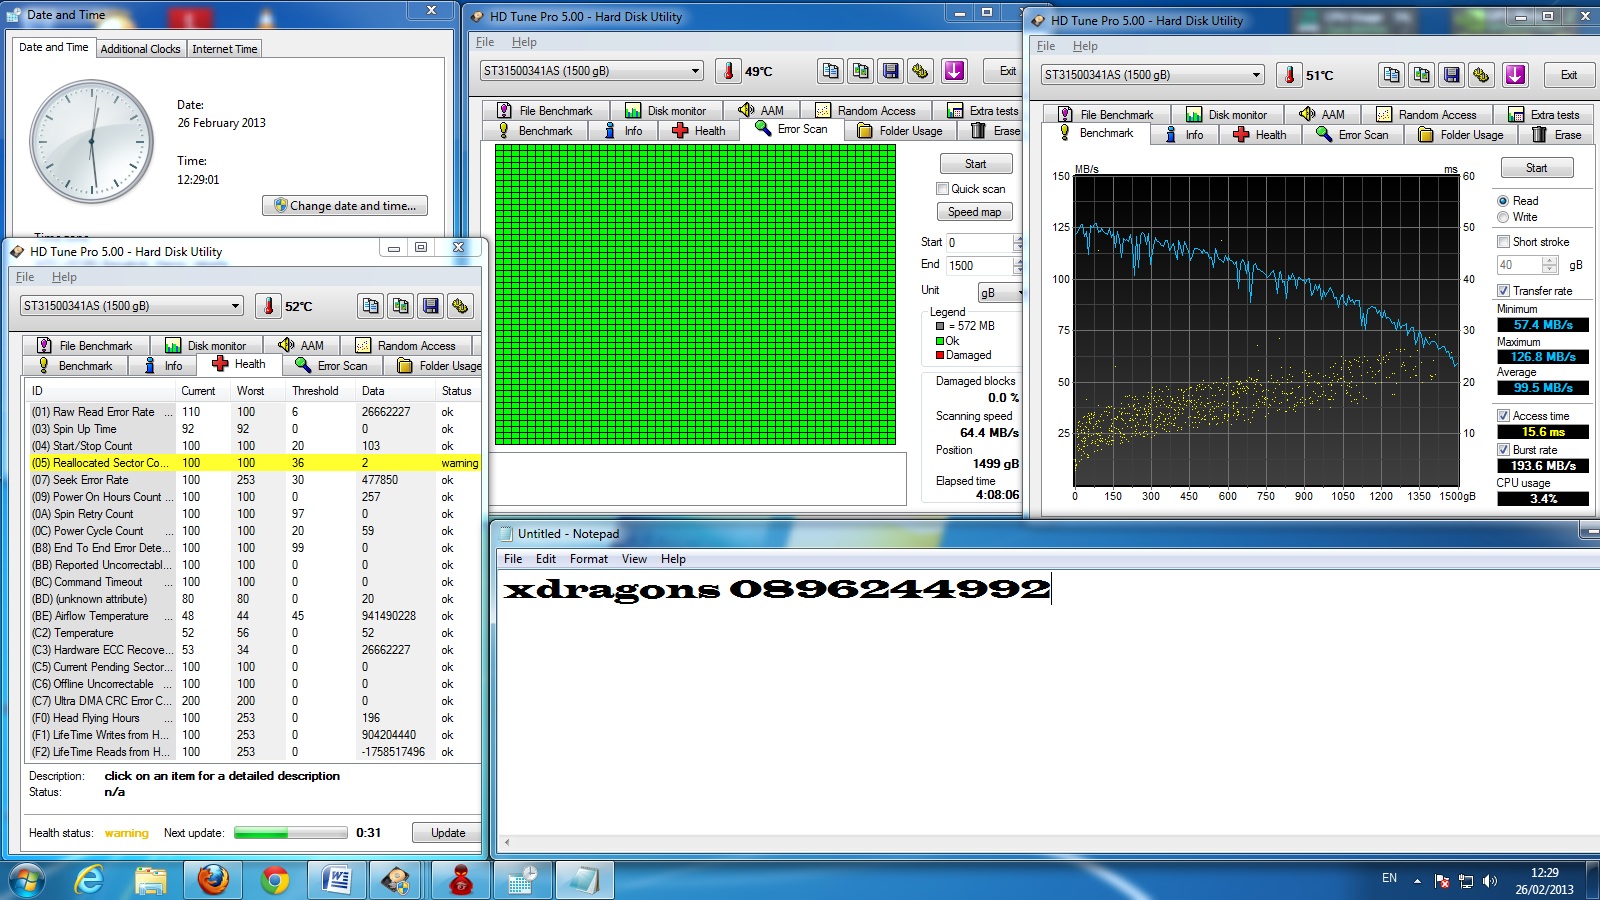Switch to Microsoft Word on the taskbar
Screen dimensions: 1600x900
(x=337, y=880)
